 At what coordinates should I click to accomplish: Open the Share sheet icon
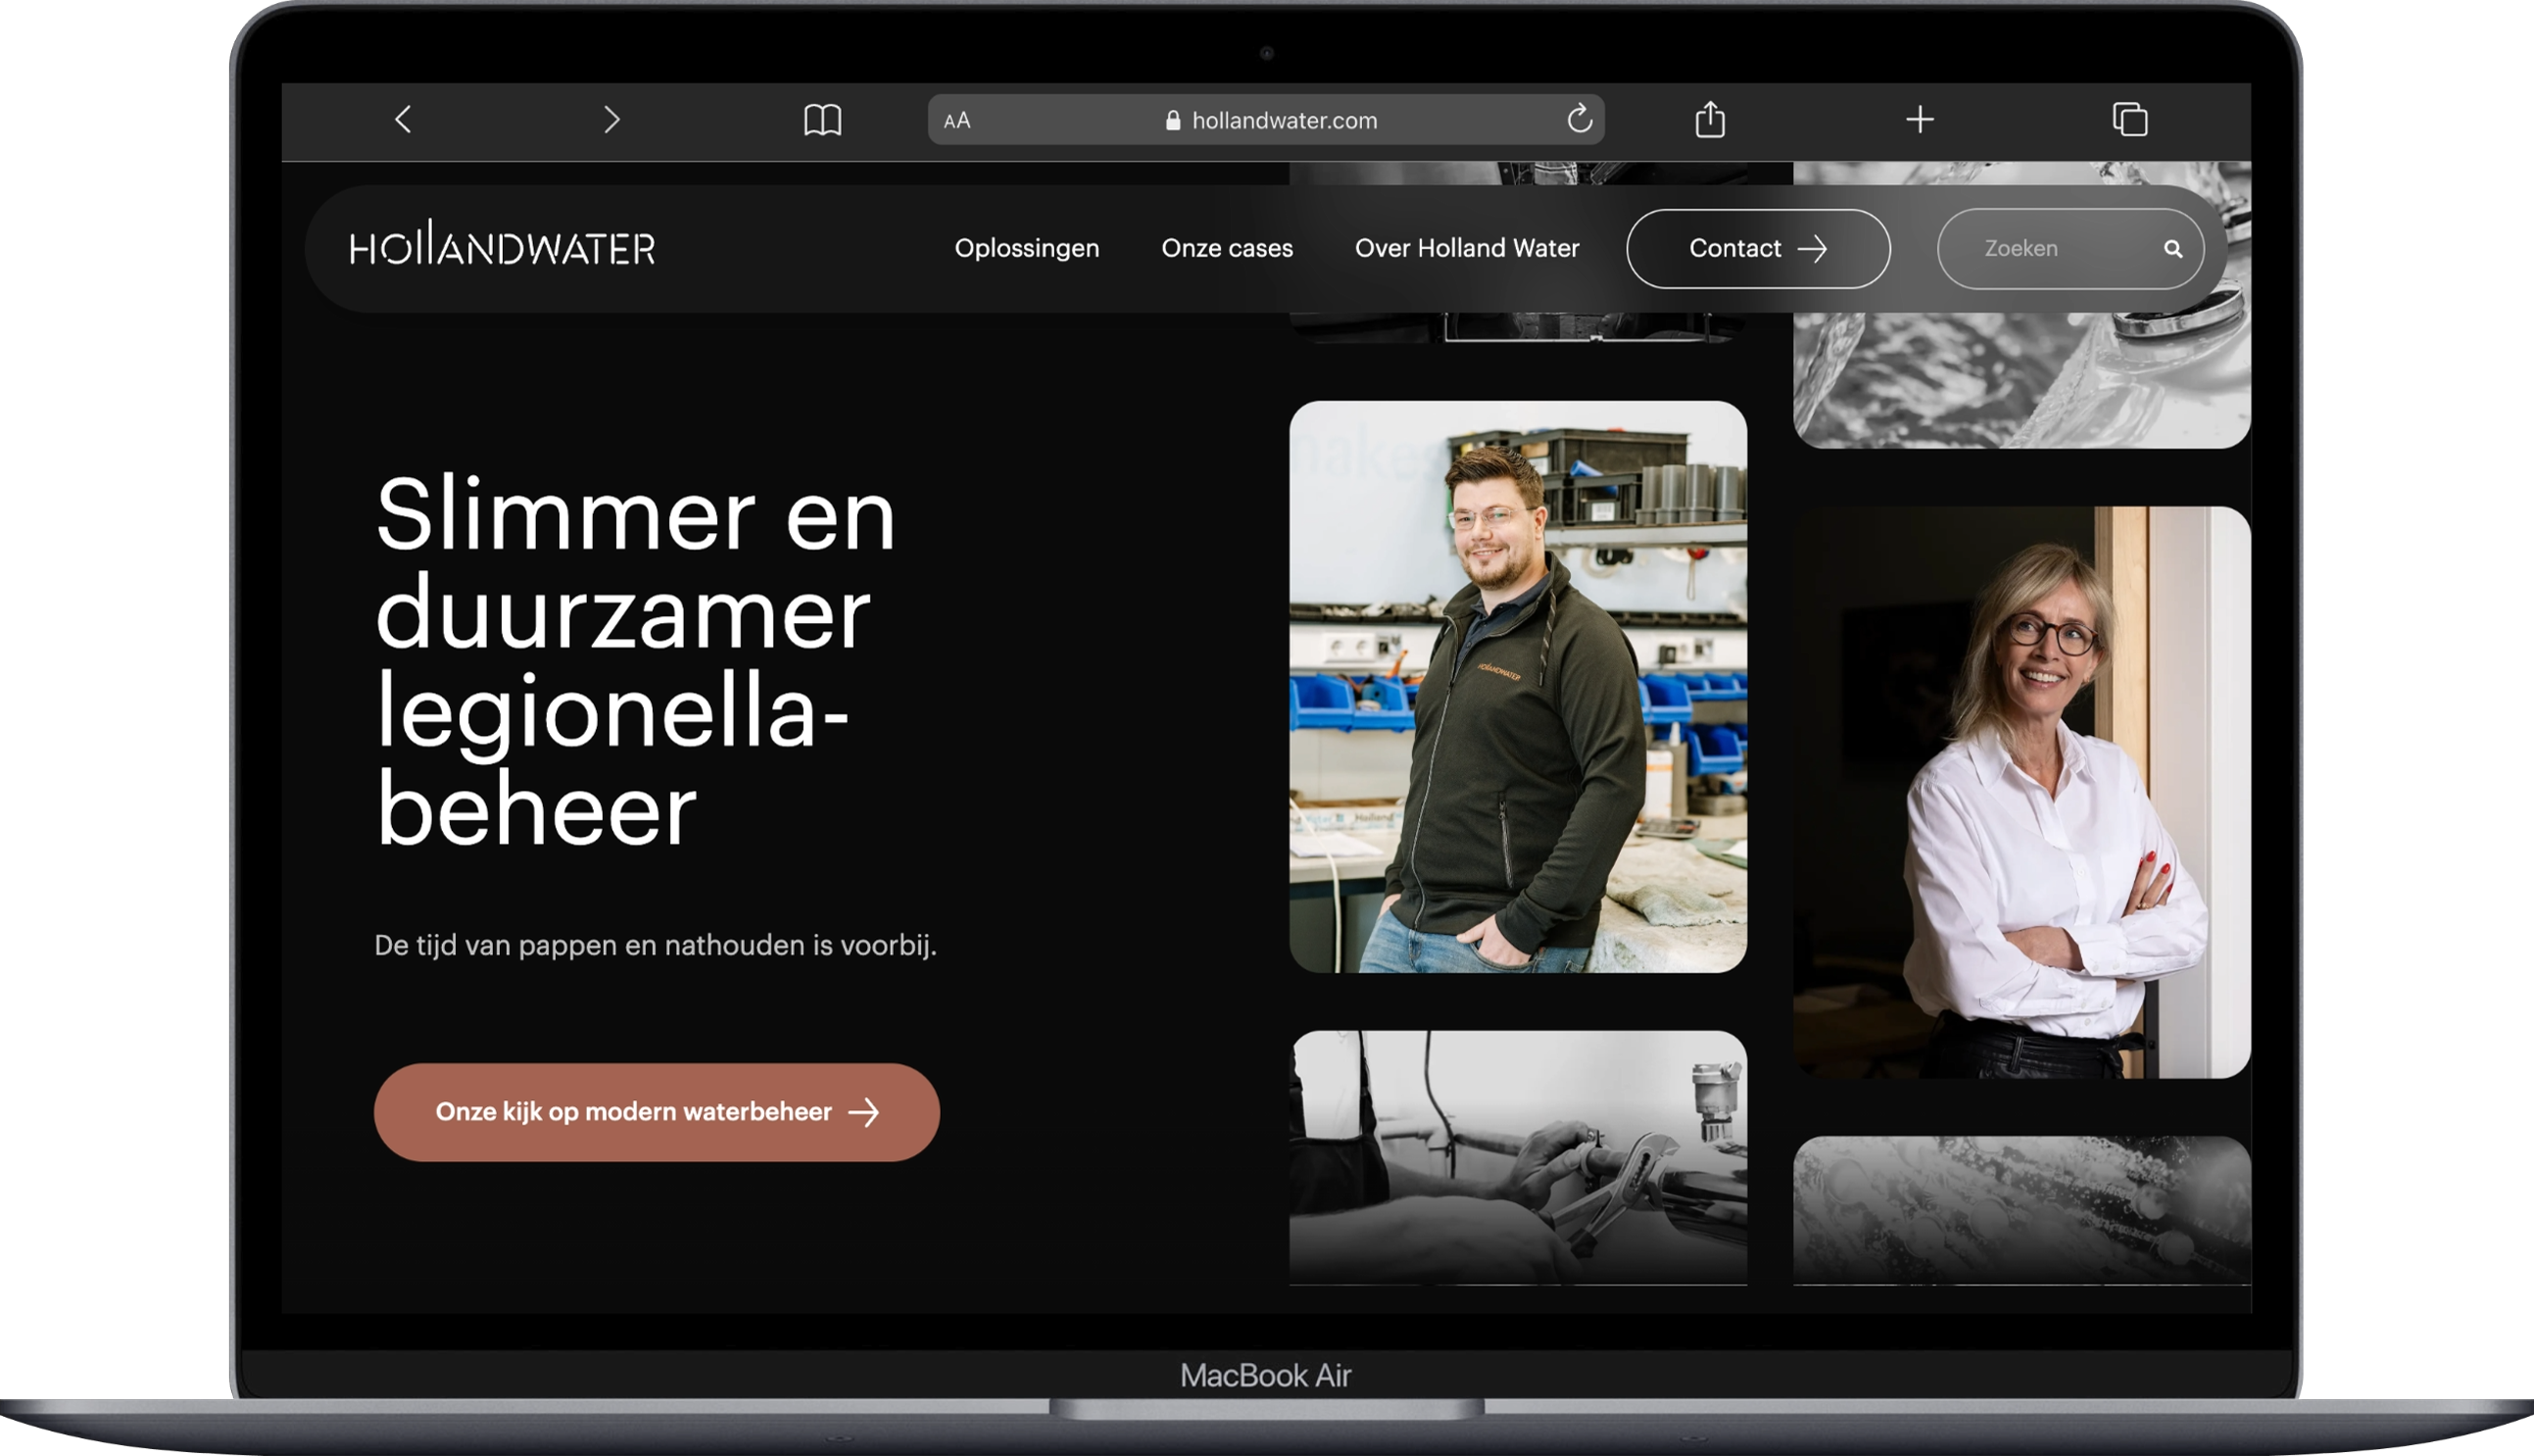[1711, 120]
